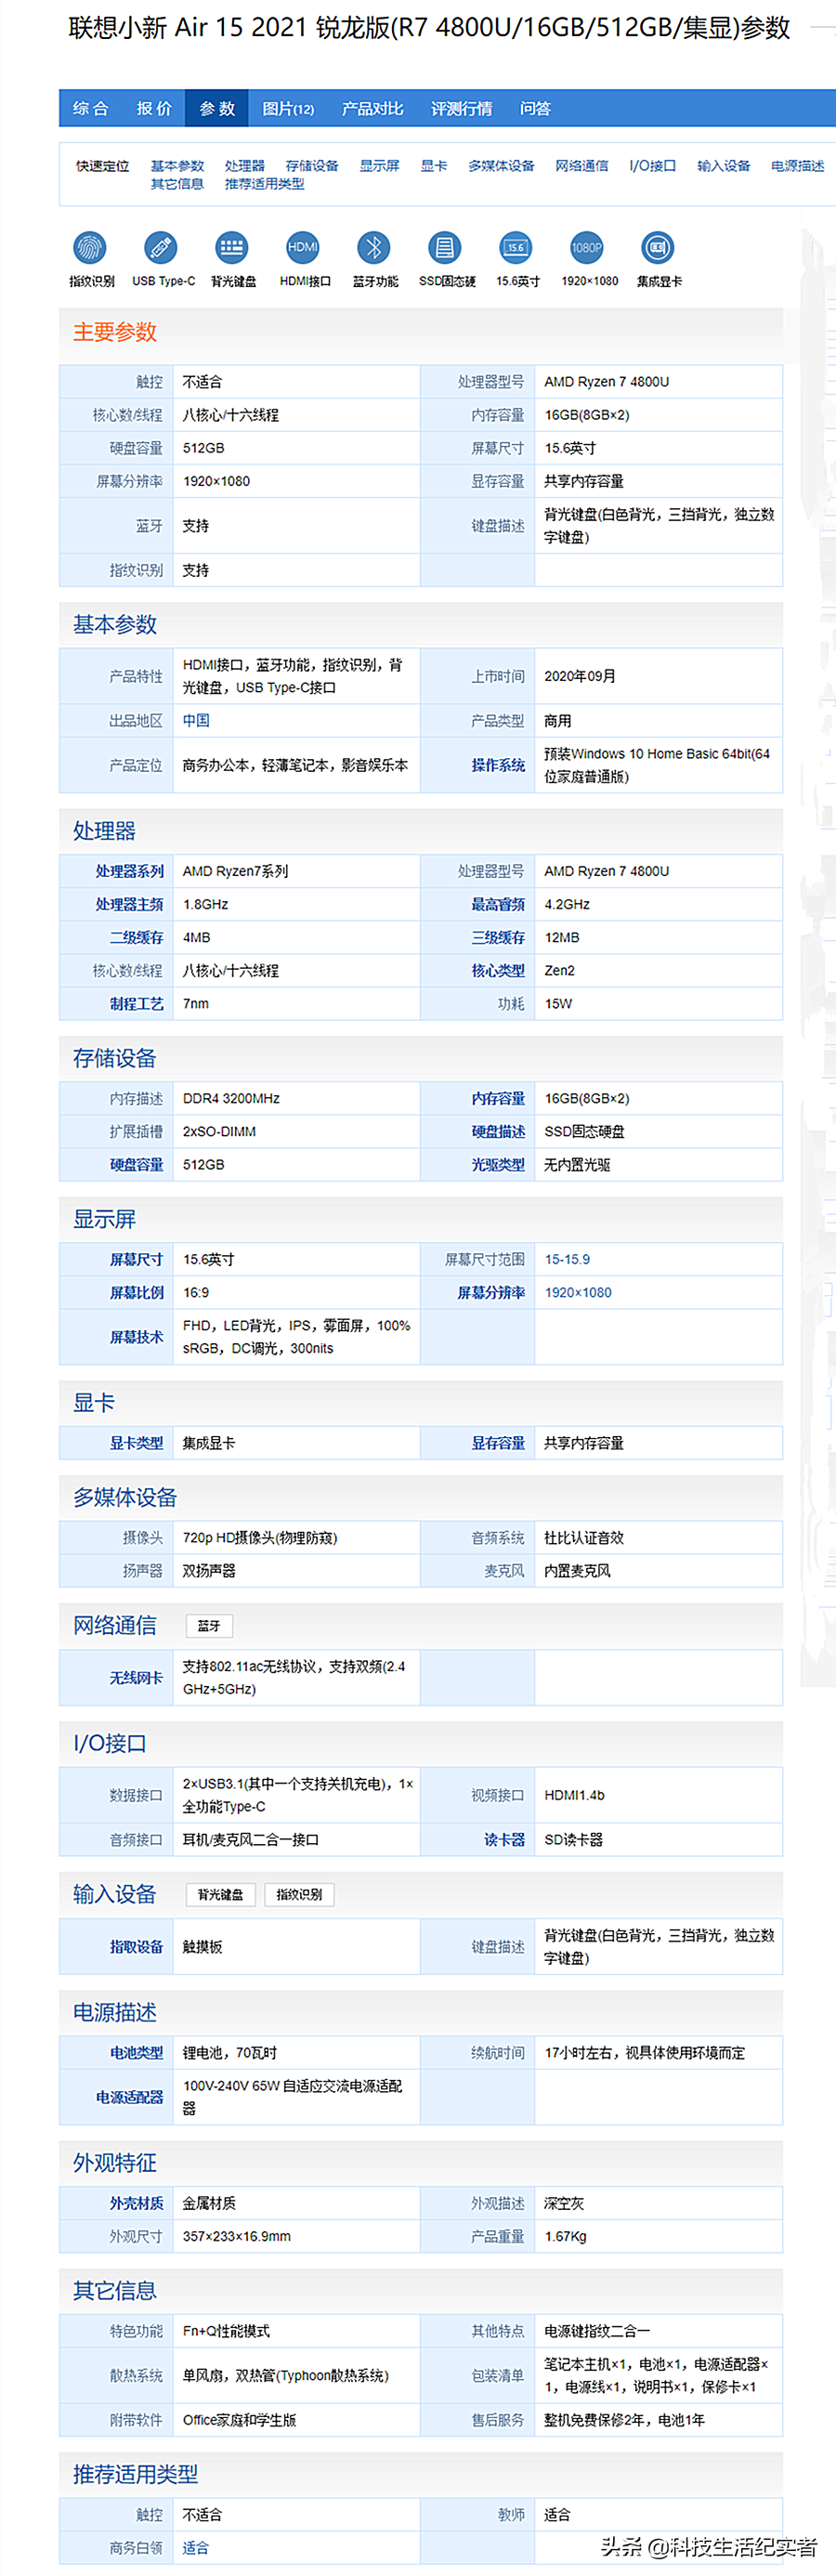Open the 处理器系列 label link

click(129, 871)
